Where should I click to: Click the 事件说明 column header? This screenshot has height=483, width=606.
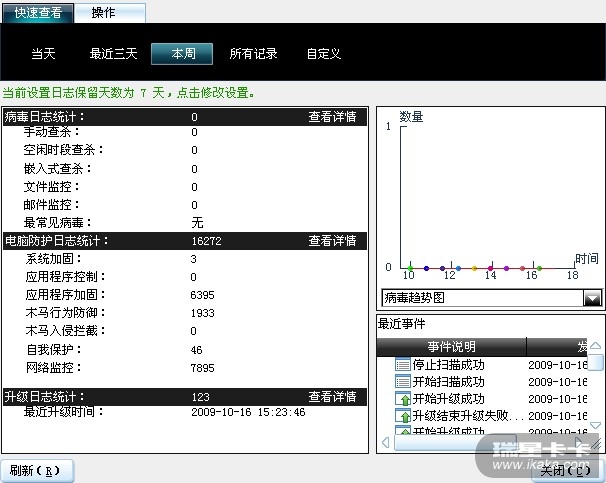[451, 347]
